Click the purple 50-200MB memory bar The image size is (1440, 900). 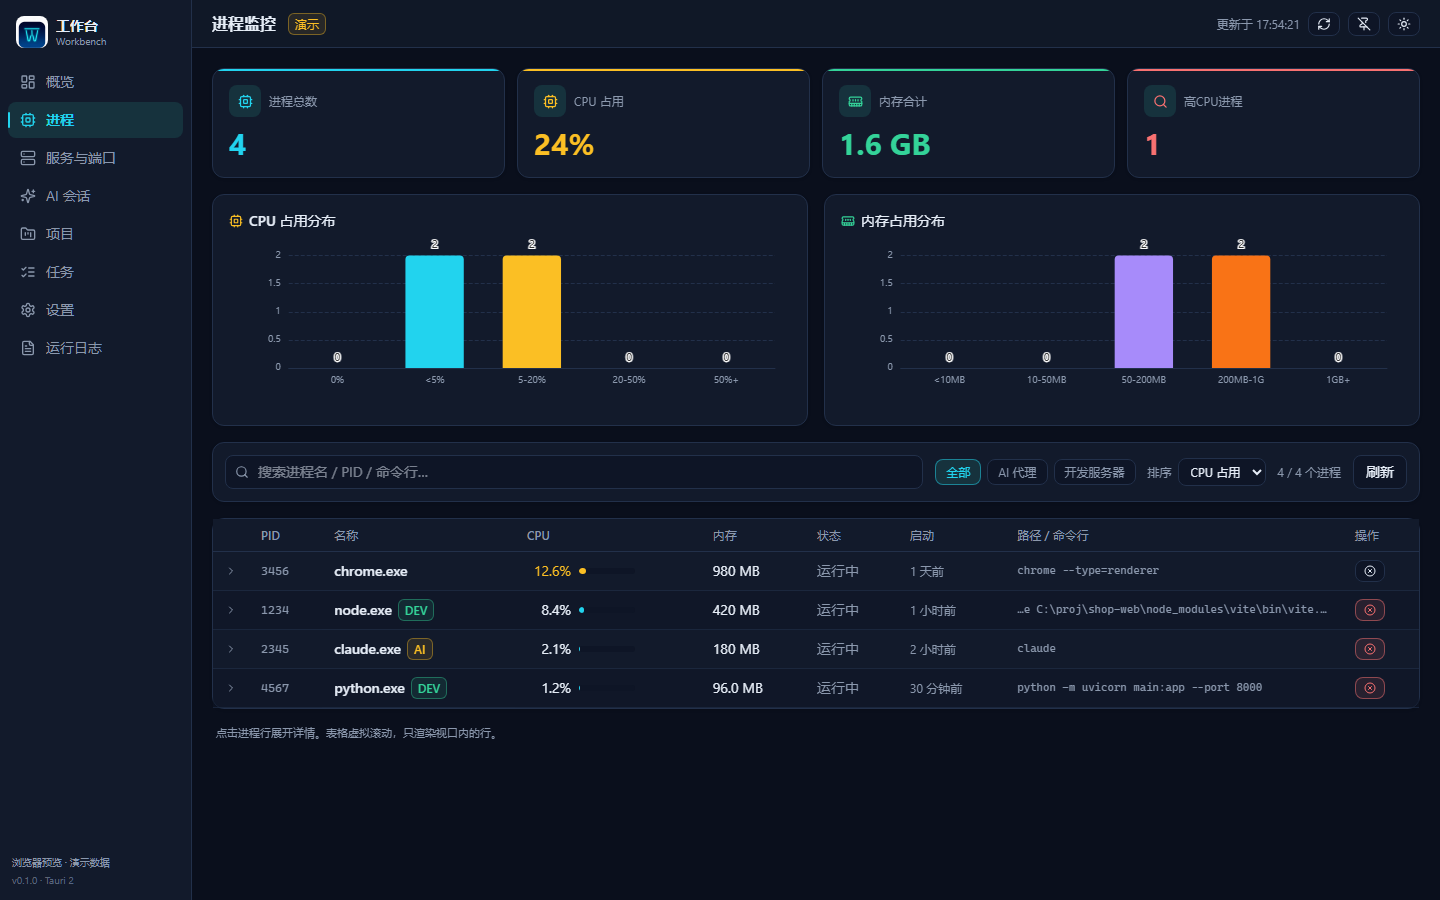[1144, 311]
